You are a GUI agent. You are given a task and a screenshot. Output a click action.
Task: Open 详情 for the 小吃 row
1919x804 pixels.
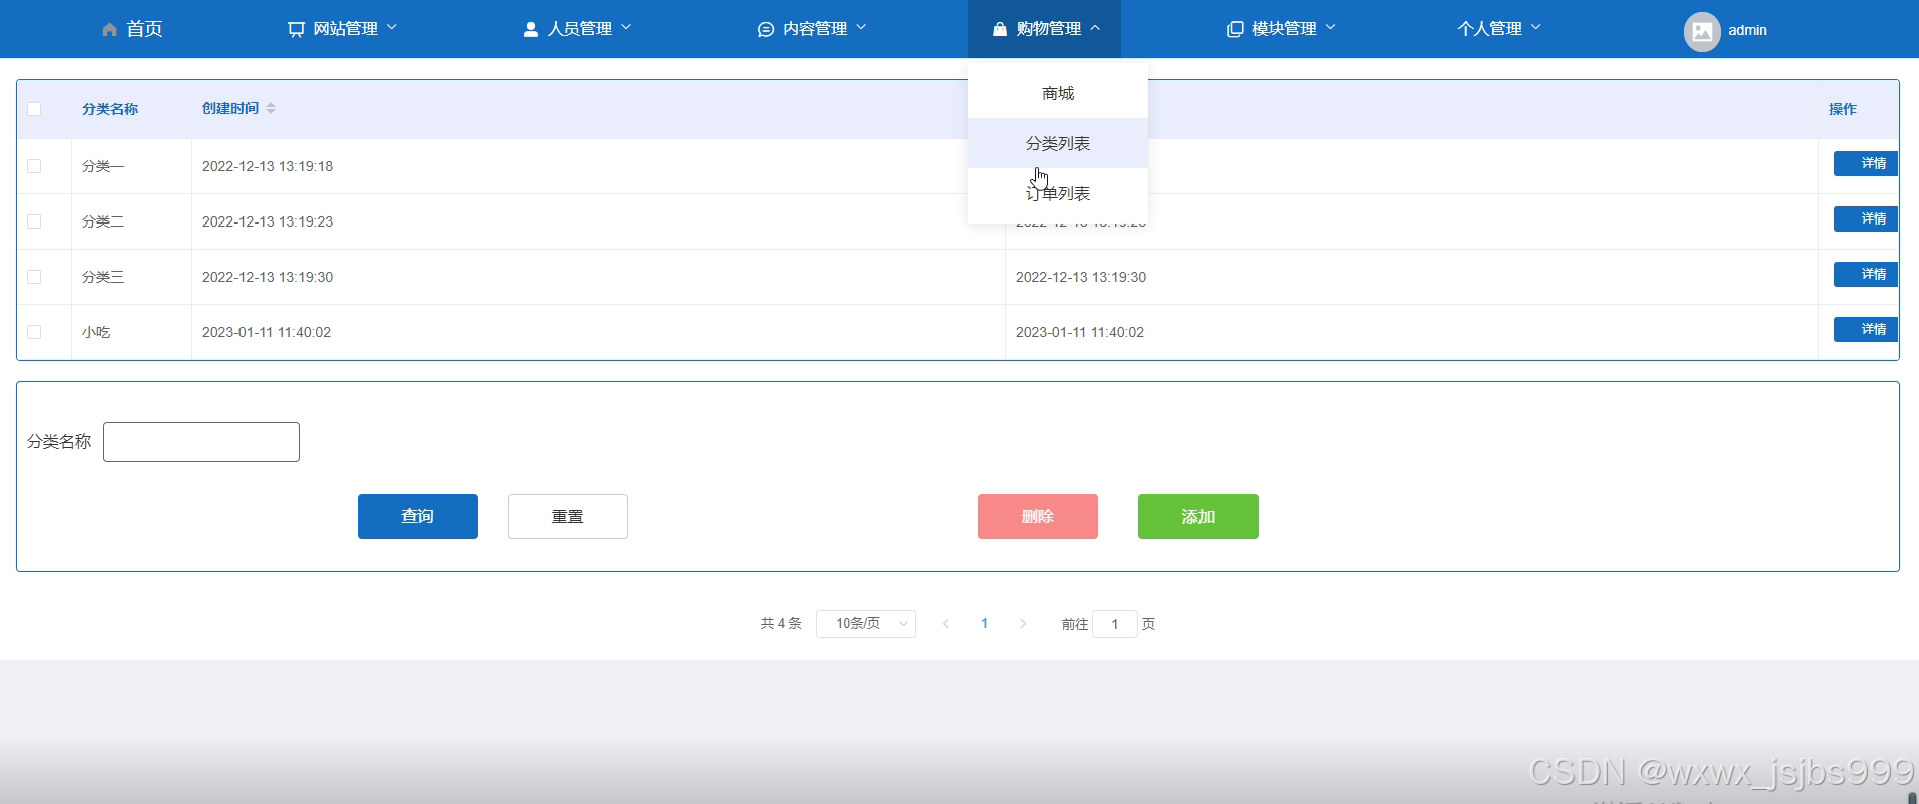click(x=1866, y=329)
